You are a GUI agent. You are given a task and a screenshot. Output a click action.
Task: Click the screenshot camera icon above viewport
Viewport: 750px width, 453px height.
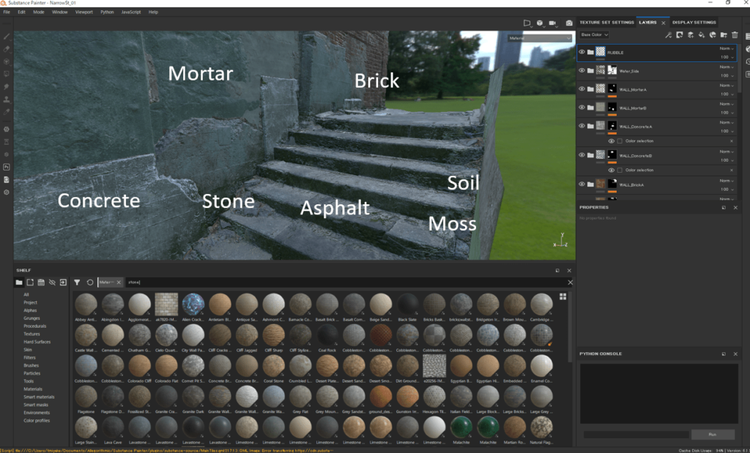[x=569, y=23]
